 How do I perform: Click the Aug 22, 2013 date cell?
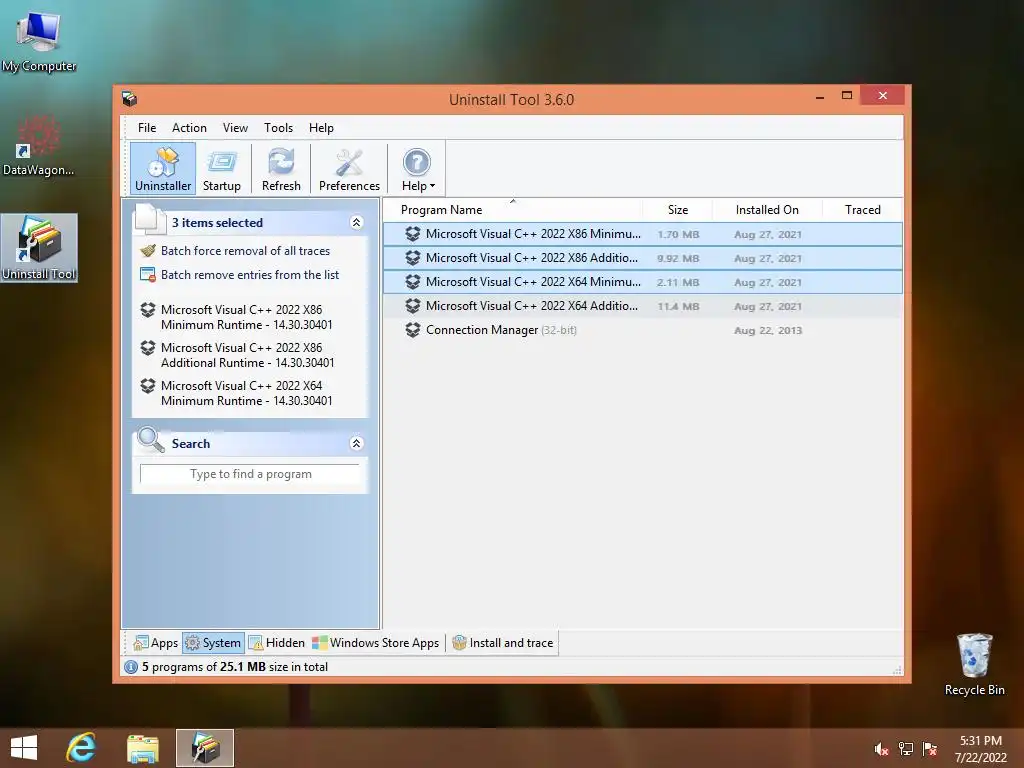(768, 330)
